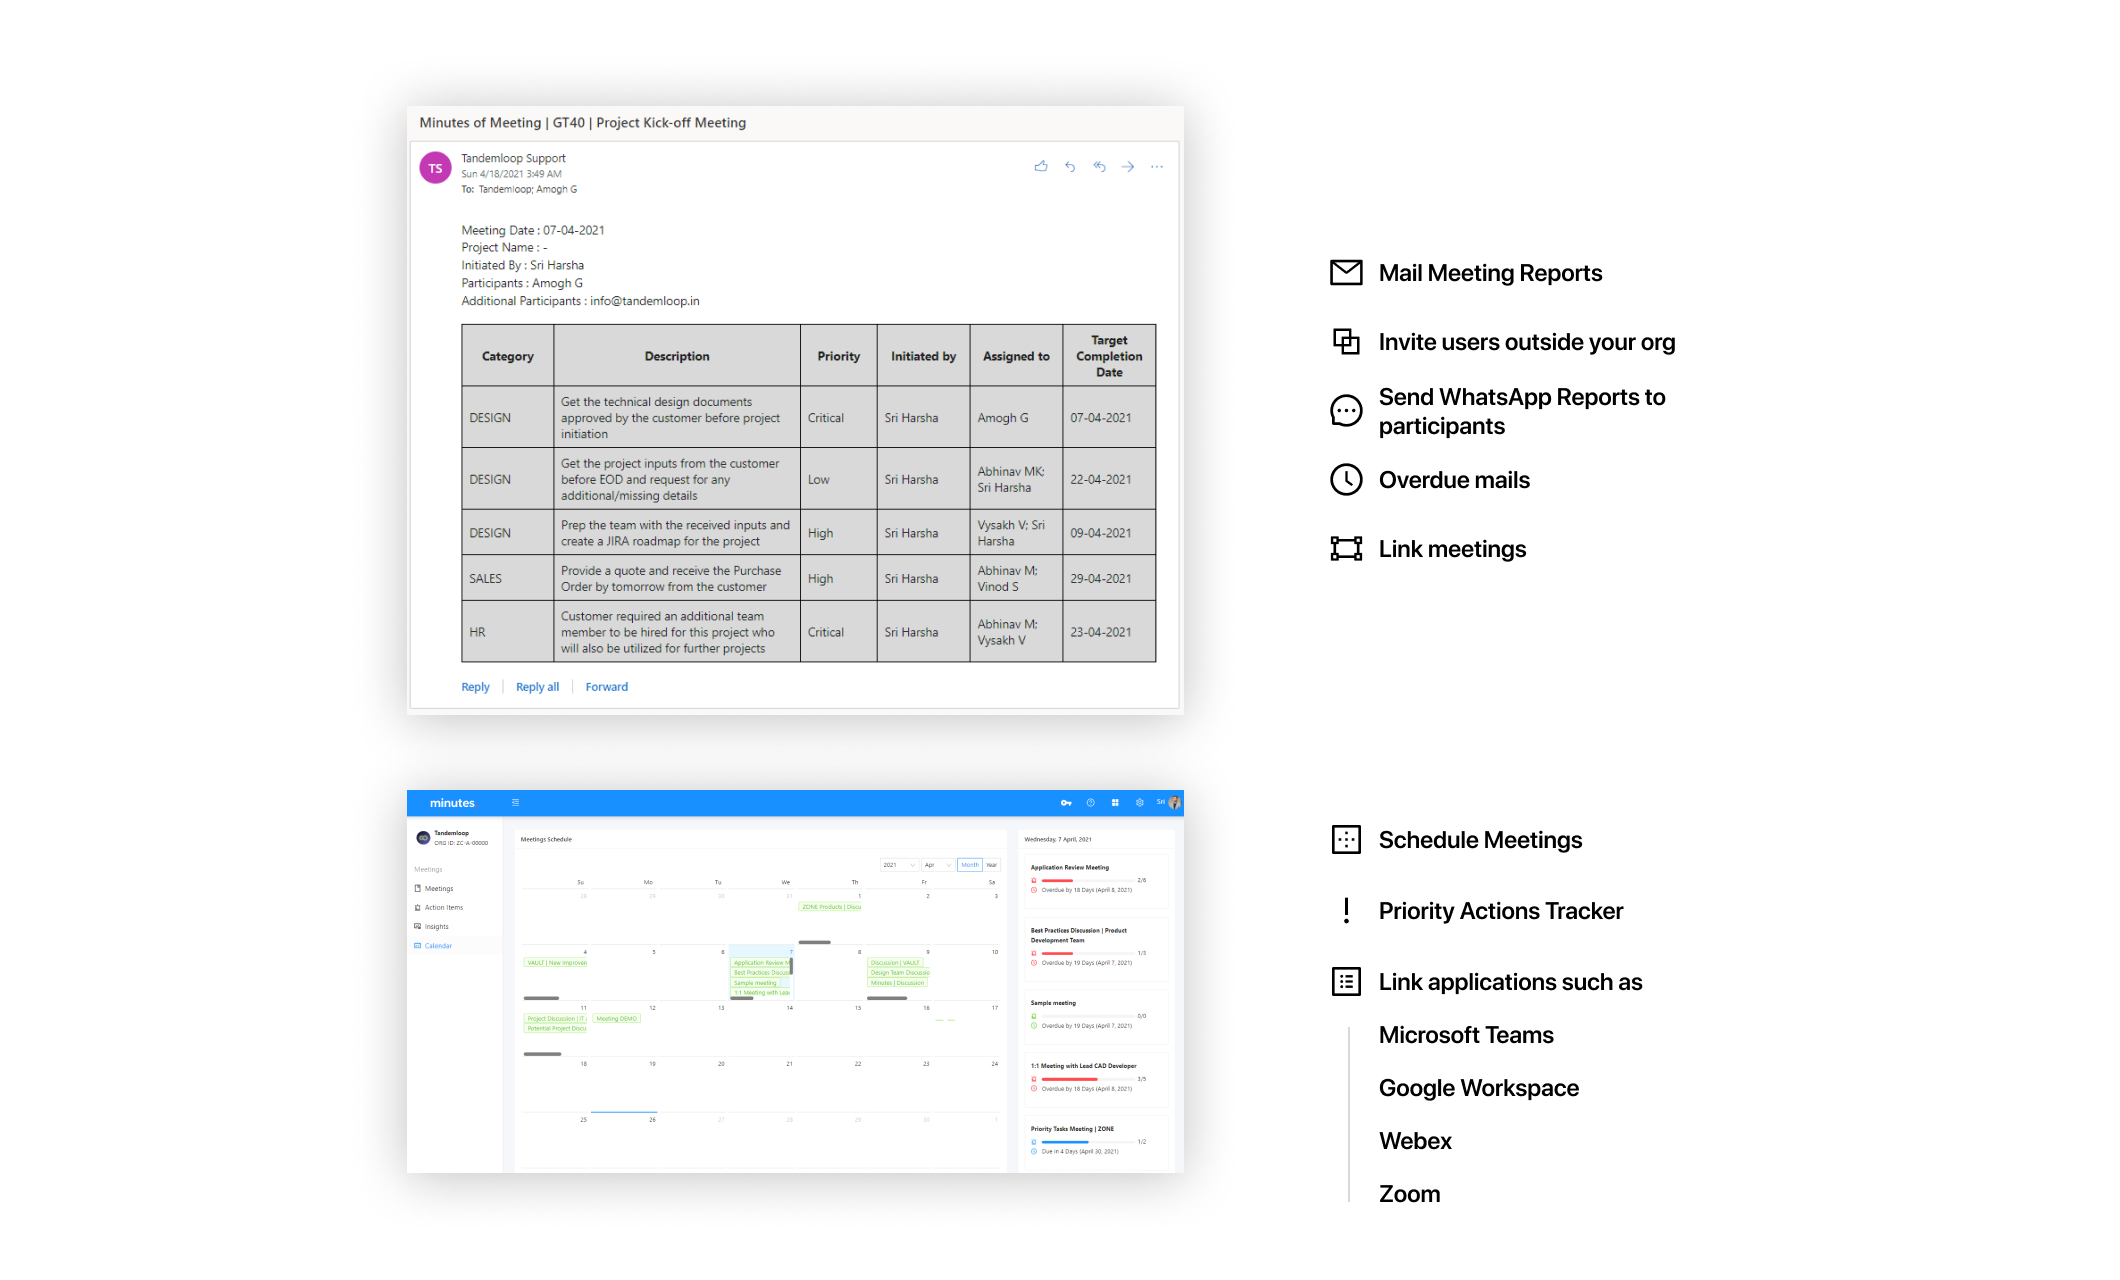Click the reply arrow icon in email header

point(1070,167)
